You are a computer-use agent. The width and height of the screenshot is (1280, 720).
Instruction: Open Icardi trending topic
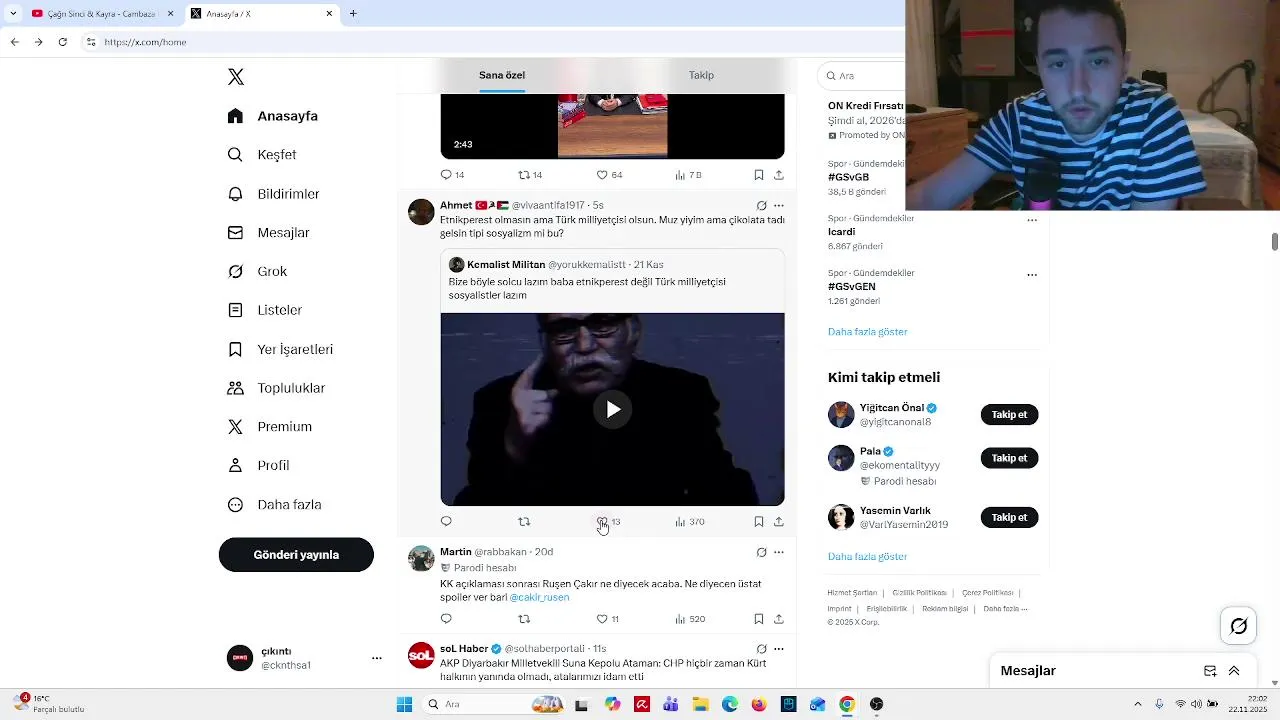click(x=841, y=232)
